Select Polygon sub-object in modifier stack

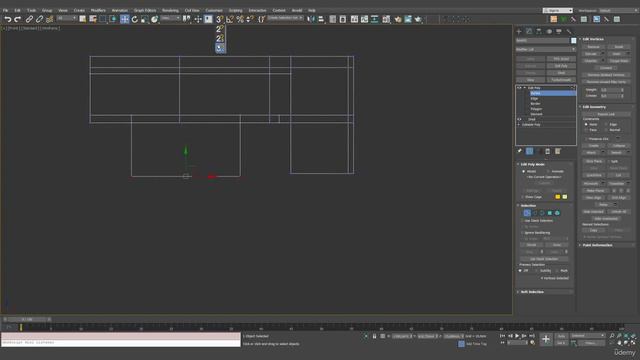536,109
